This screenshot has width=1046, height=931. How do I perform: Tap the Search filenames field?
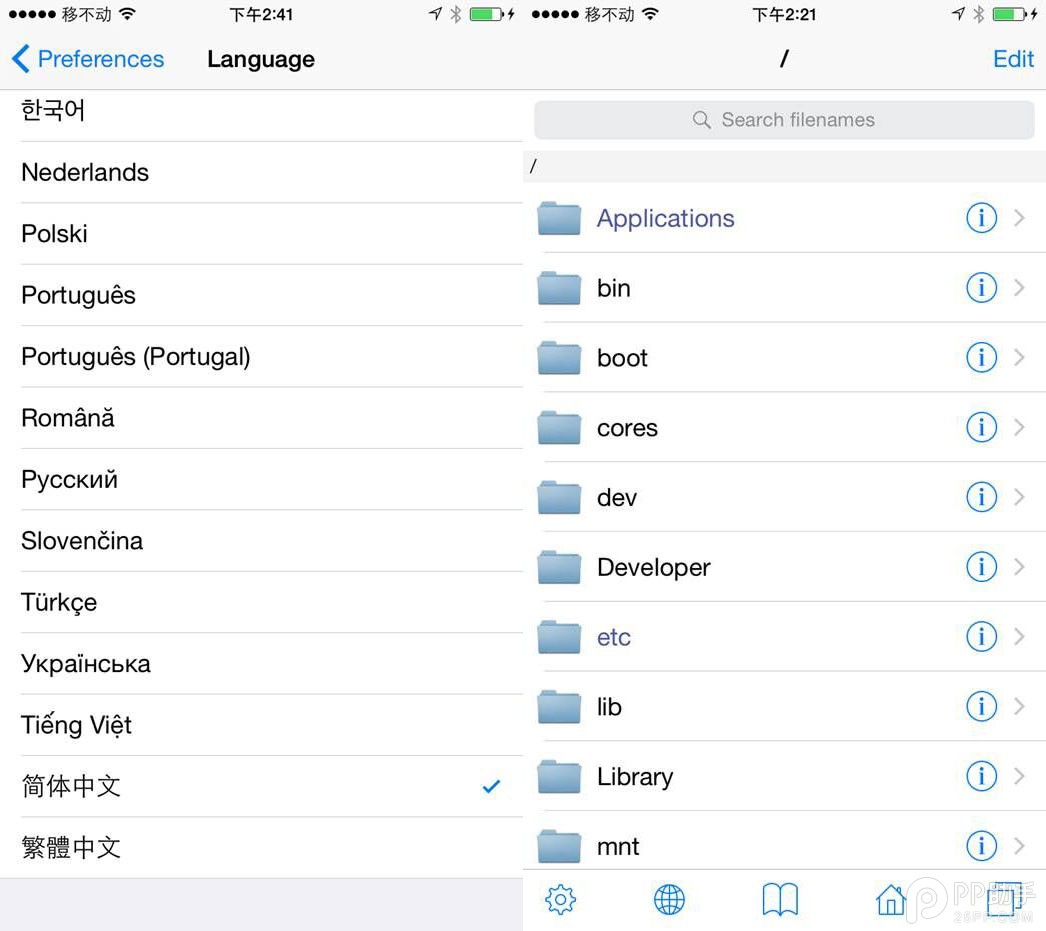coord(784,120)
